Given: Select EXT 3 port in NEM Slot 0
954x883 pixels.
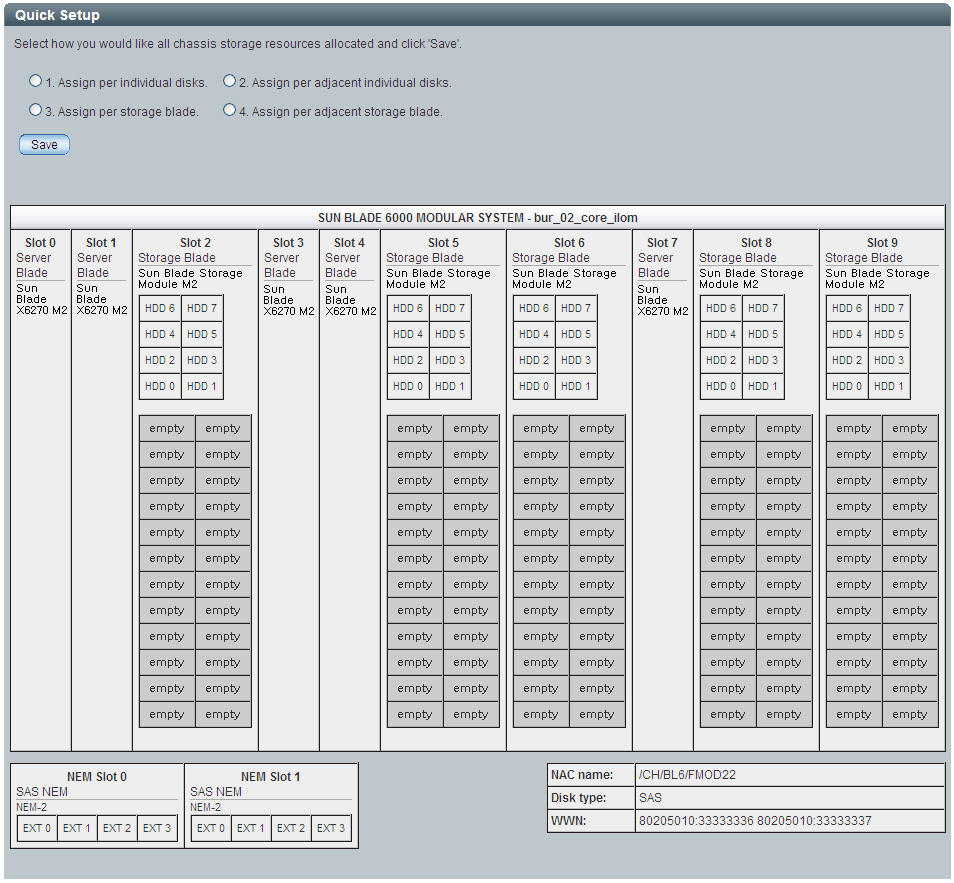Looking at the screenshot, I should coord(157,828).
